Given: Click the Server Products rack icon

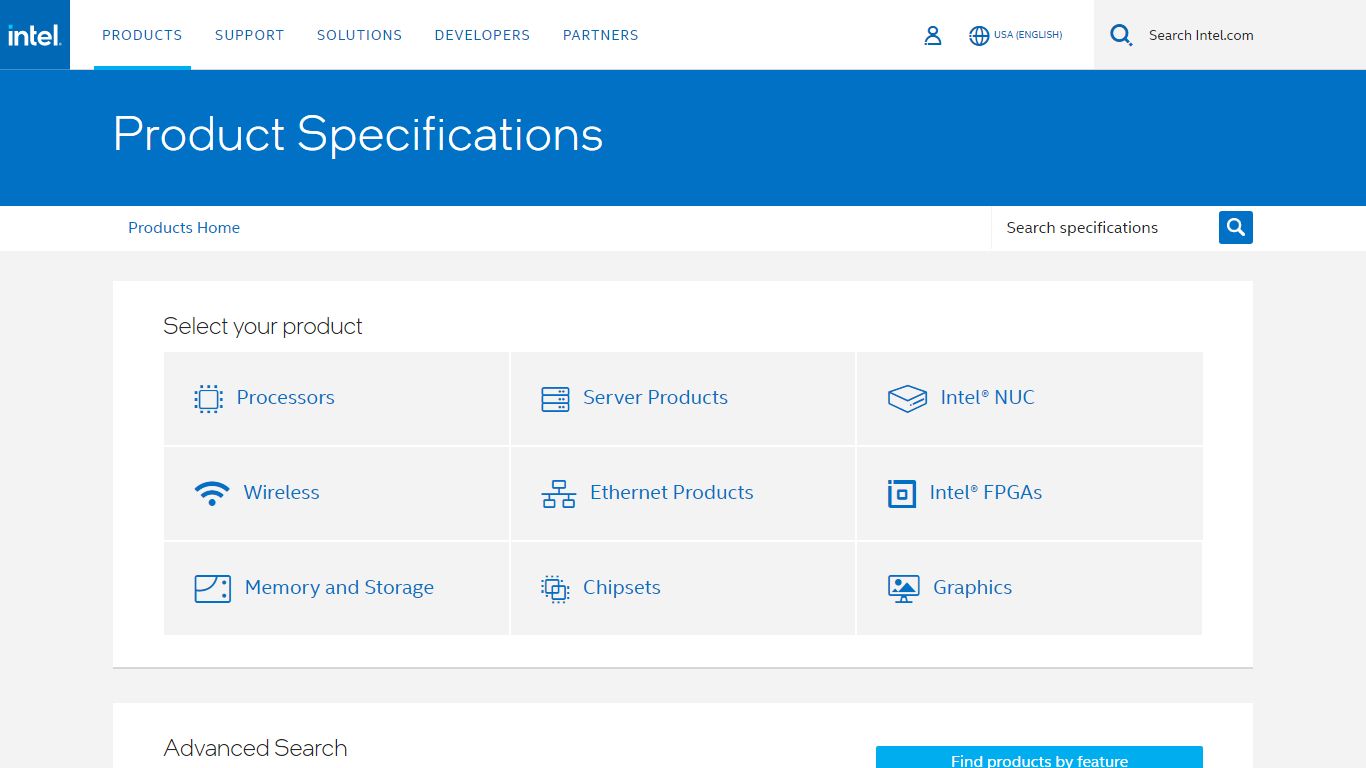Looking at the screenshot, I should 555,399.
